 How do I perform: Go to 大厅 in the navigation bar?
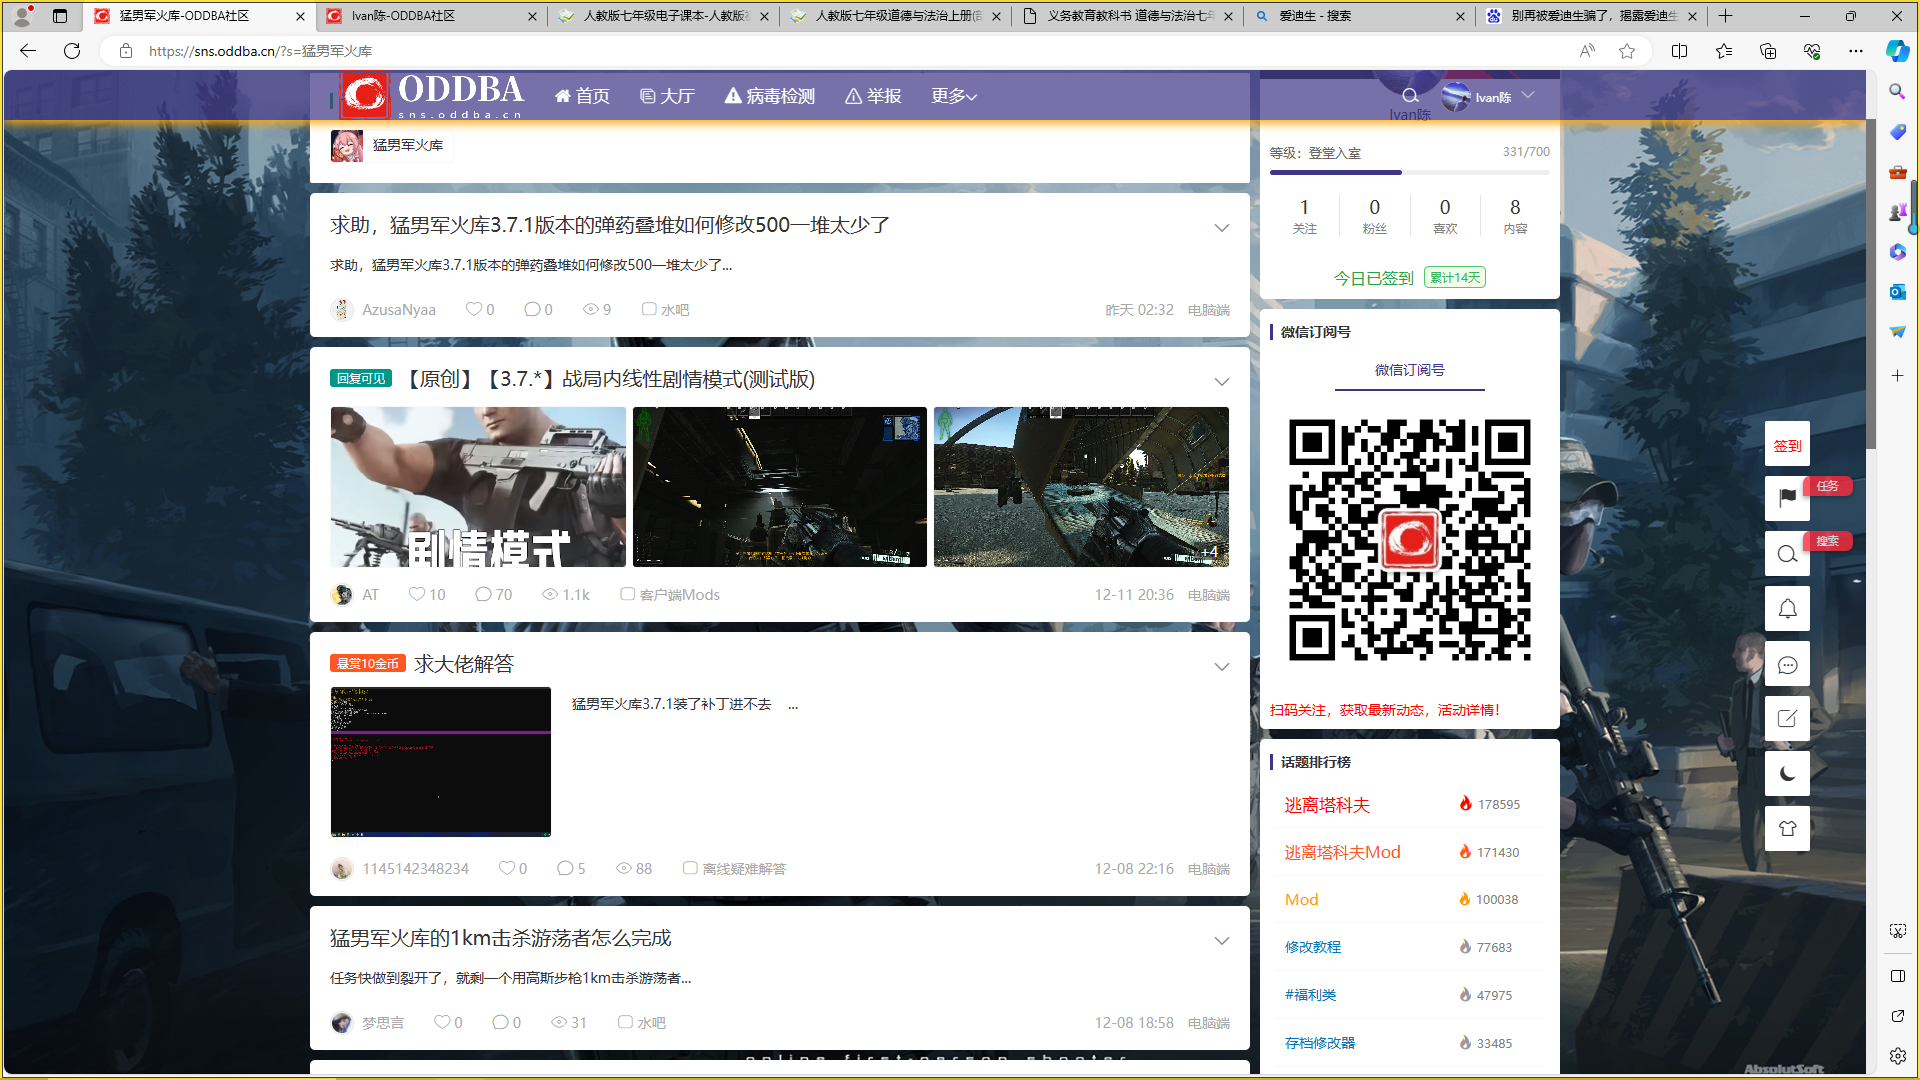[667, 96]
